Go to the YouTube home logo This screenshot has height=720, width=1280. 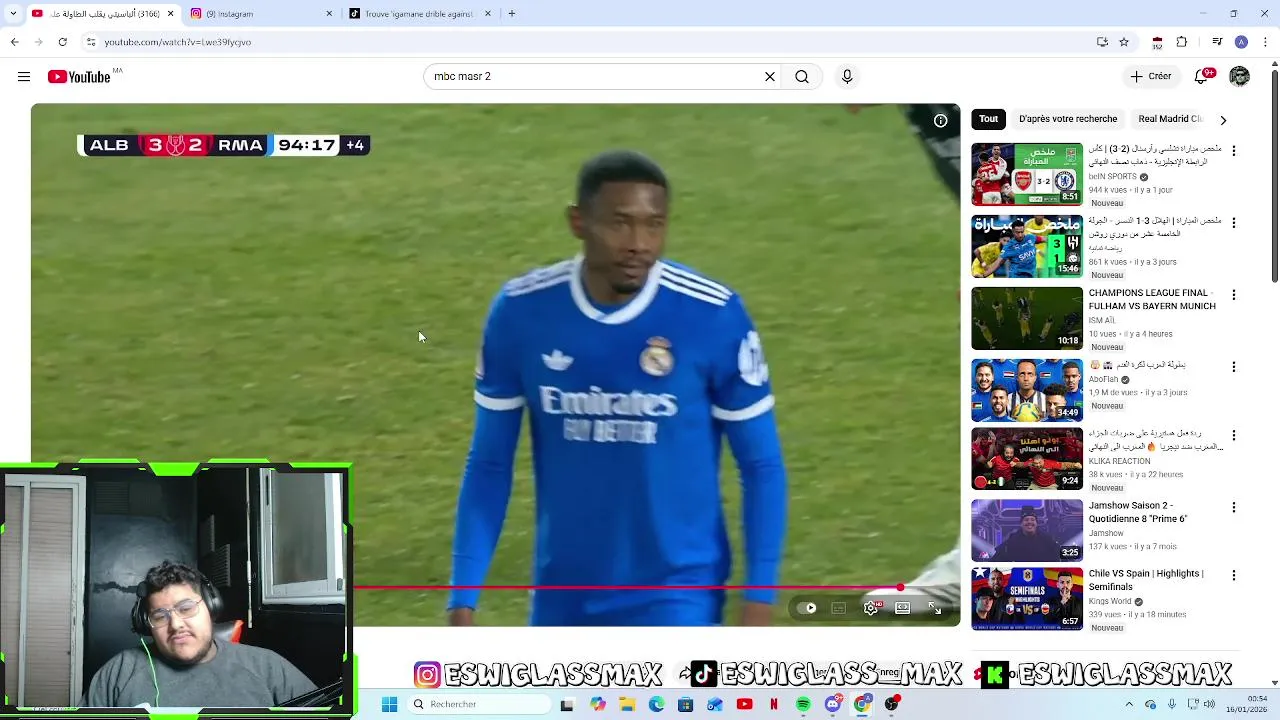79,77
